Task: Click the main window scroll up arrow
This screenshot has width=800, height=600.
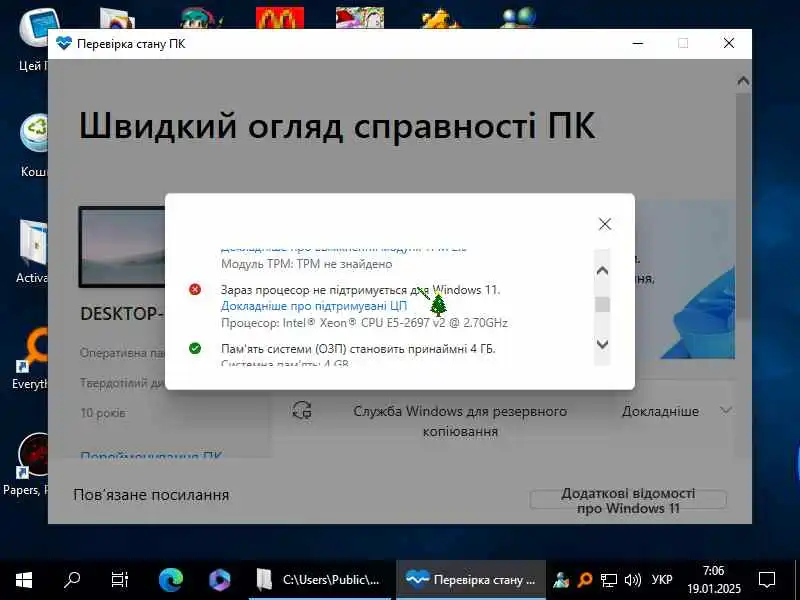Action: [743, 81]
